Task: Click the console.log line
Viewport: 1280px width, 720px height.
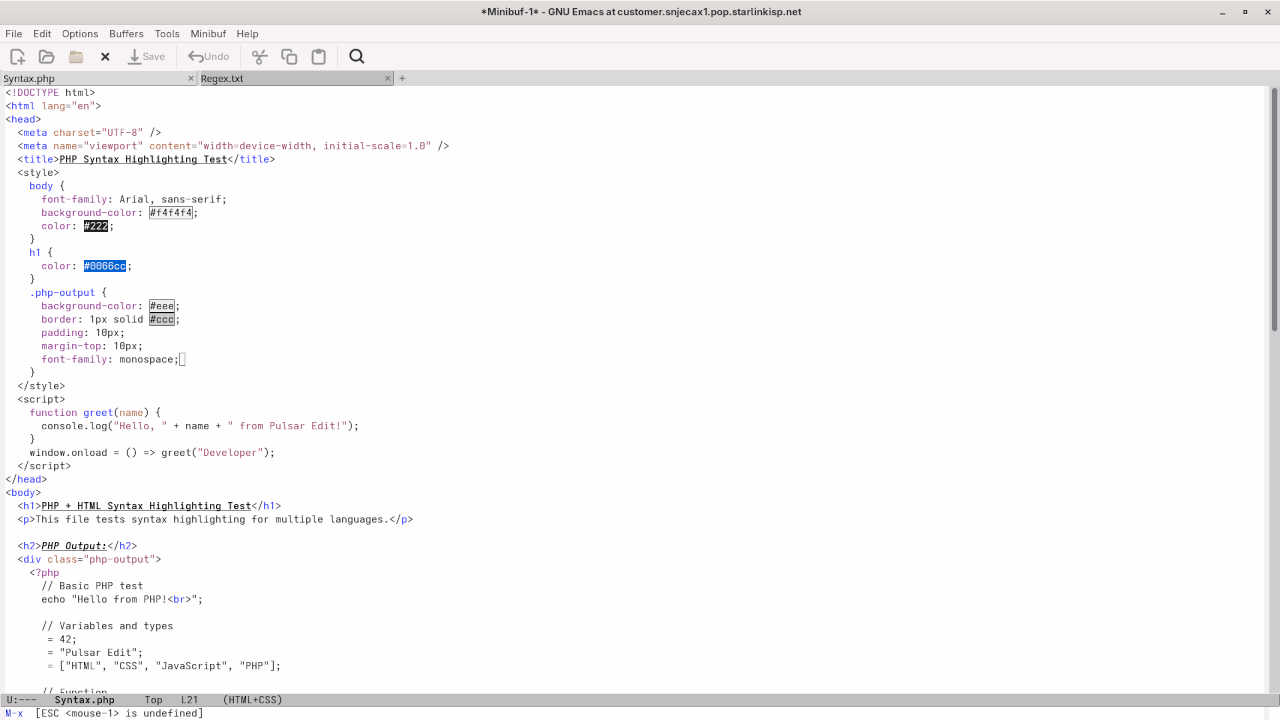Action: [200, 426]
